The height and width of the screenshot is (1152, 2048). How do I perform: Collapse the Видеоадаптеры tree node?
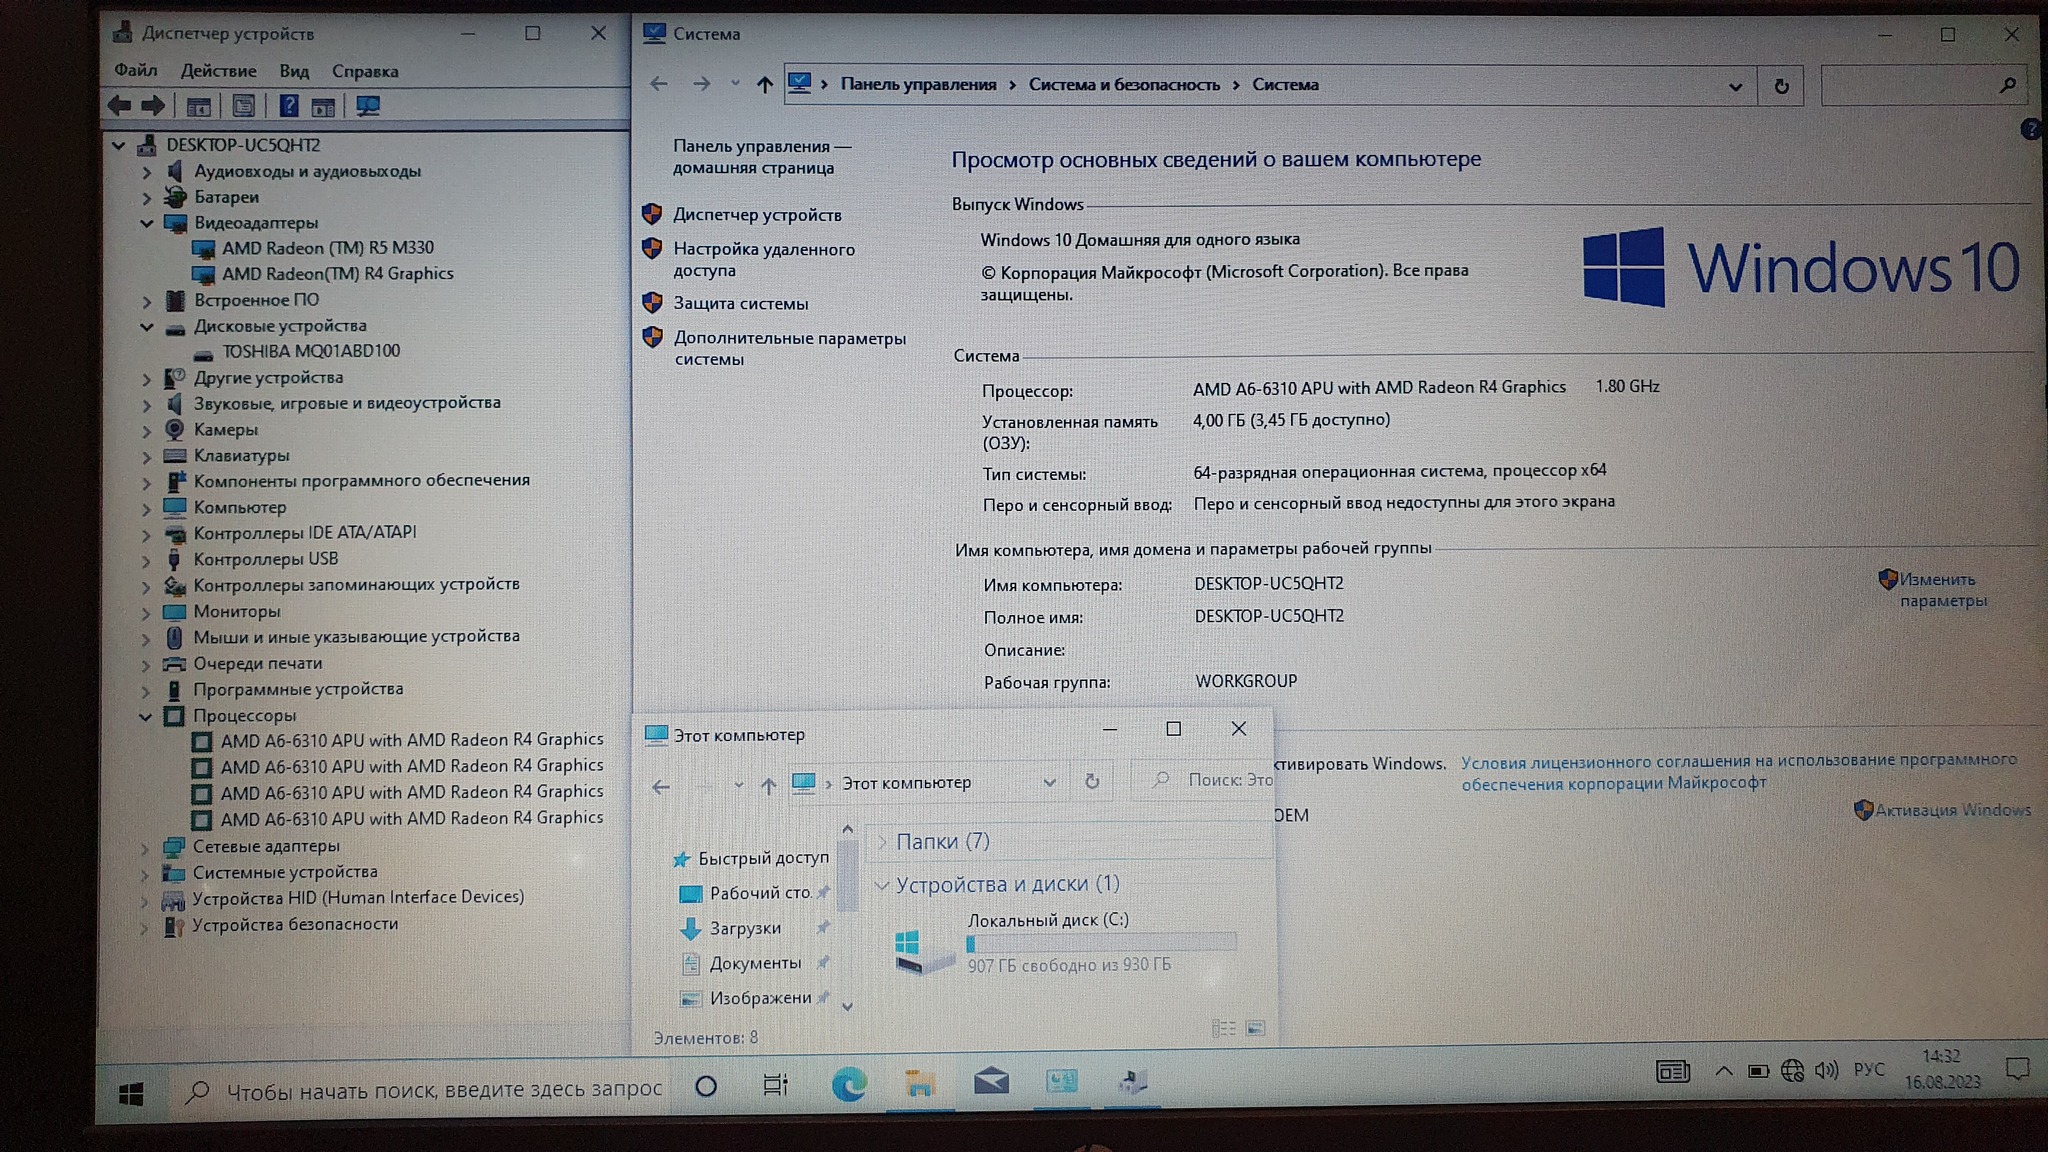(147, 223)
